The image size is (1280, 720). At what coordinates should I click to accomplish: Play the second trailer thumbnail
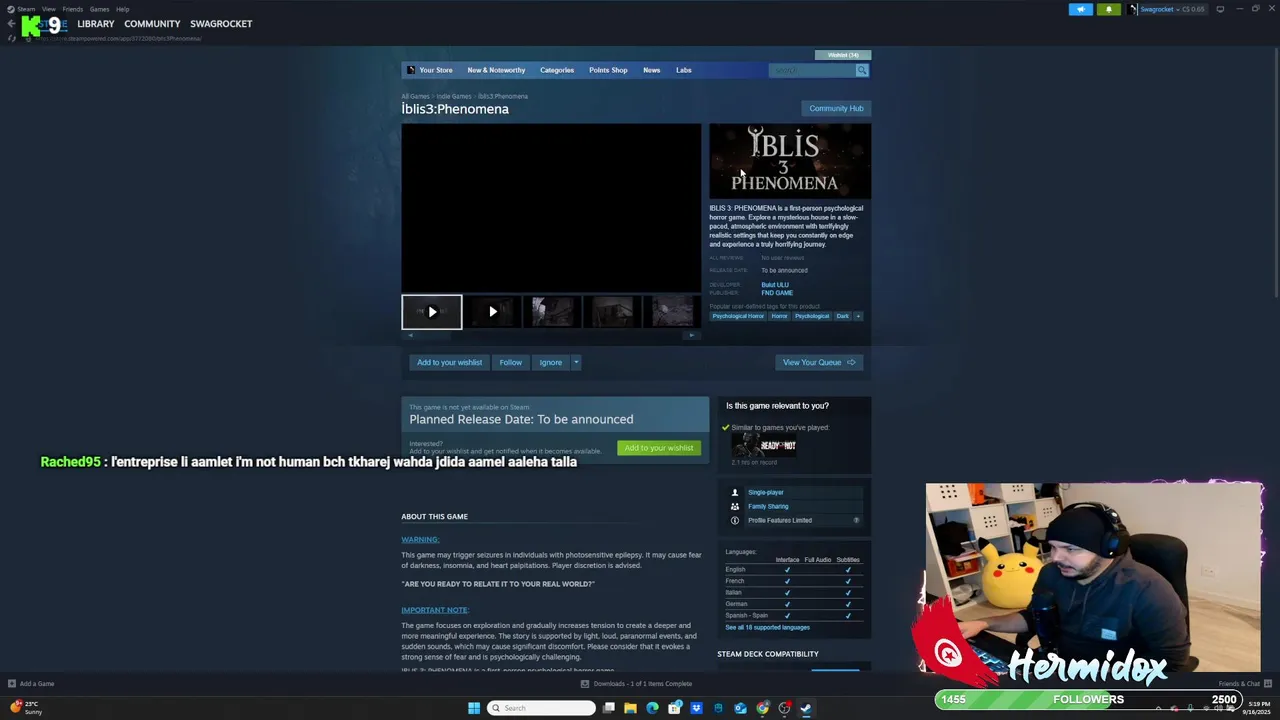click(492, 312)
